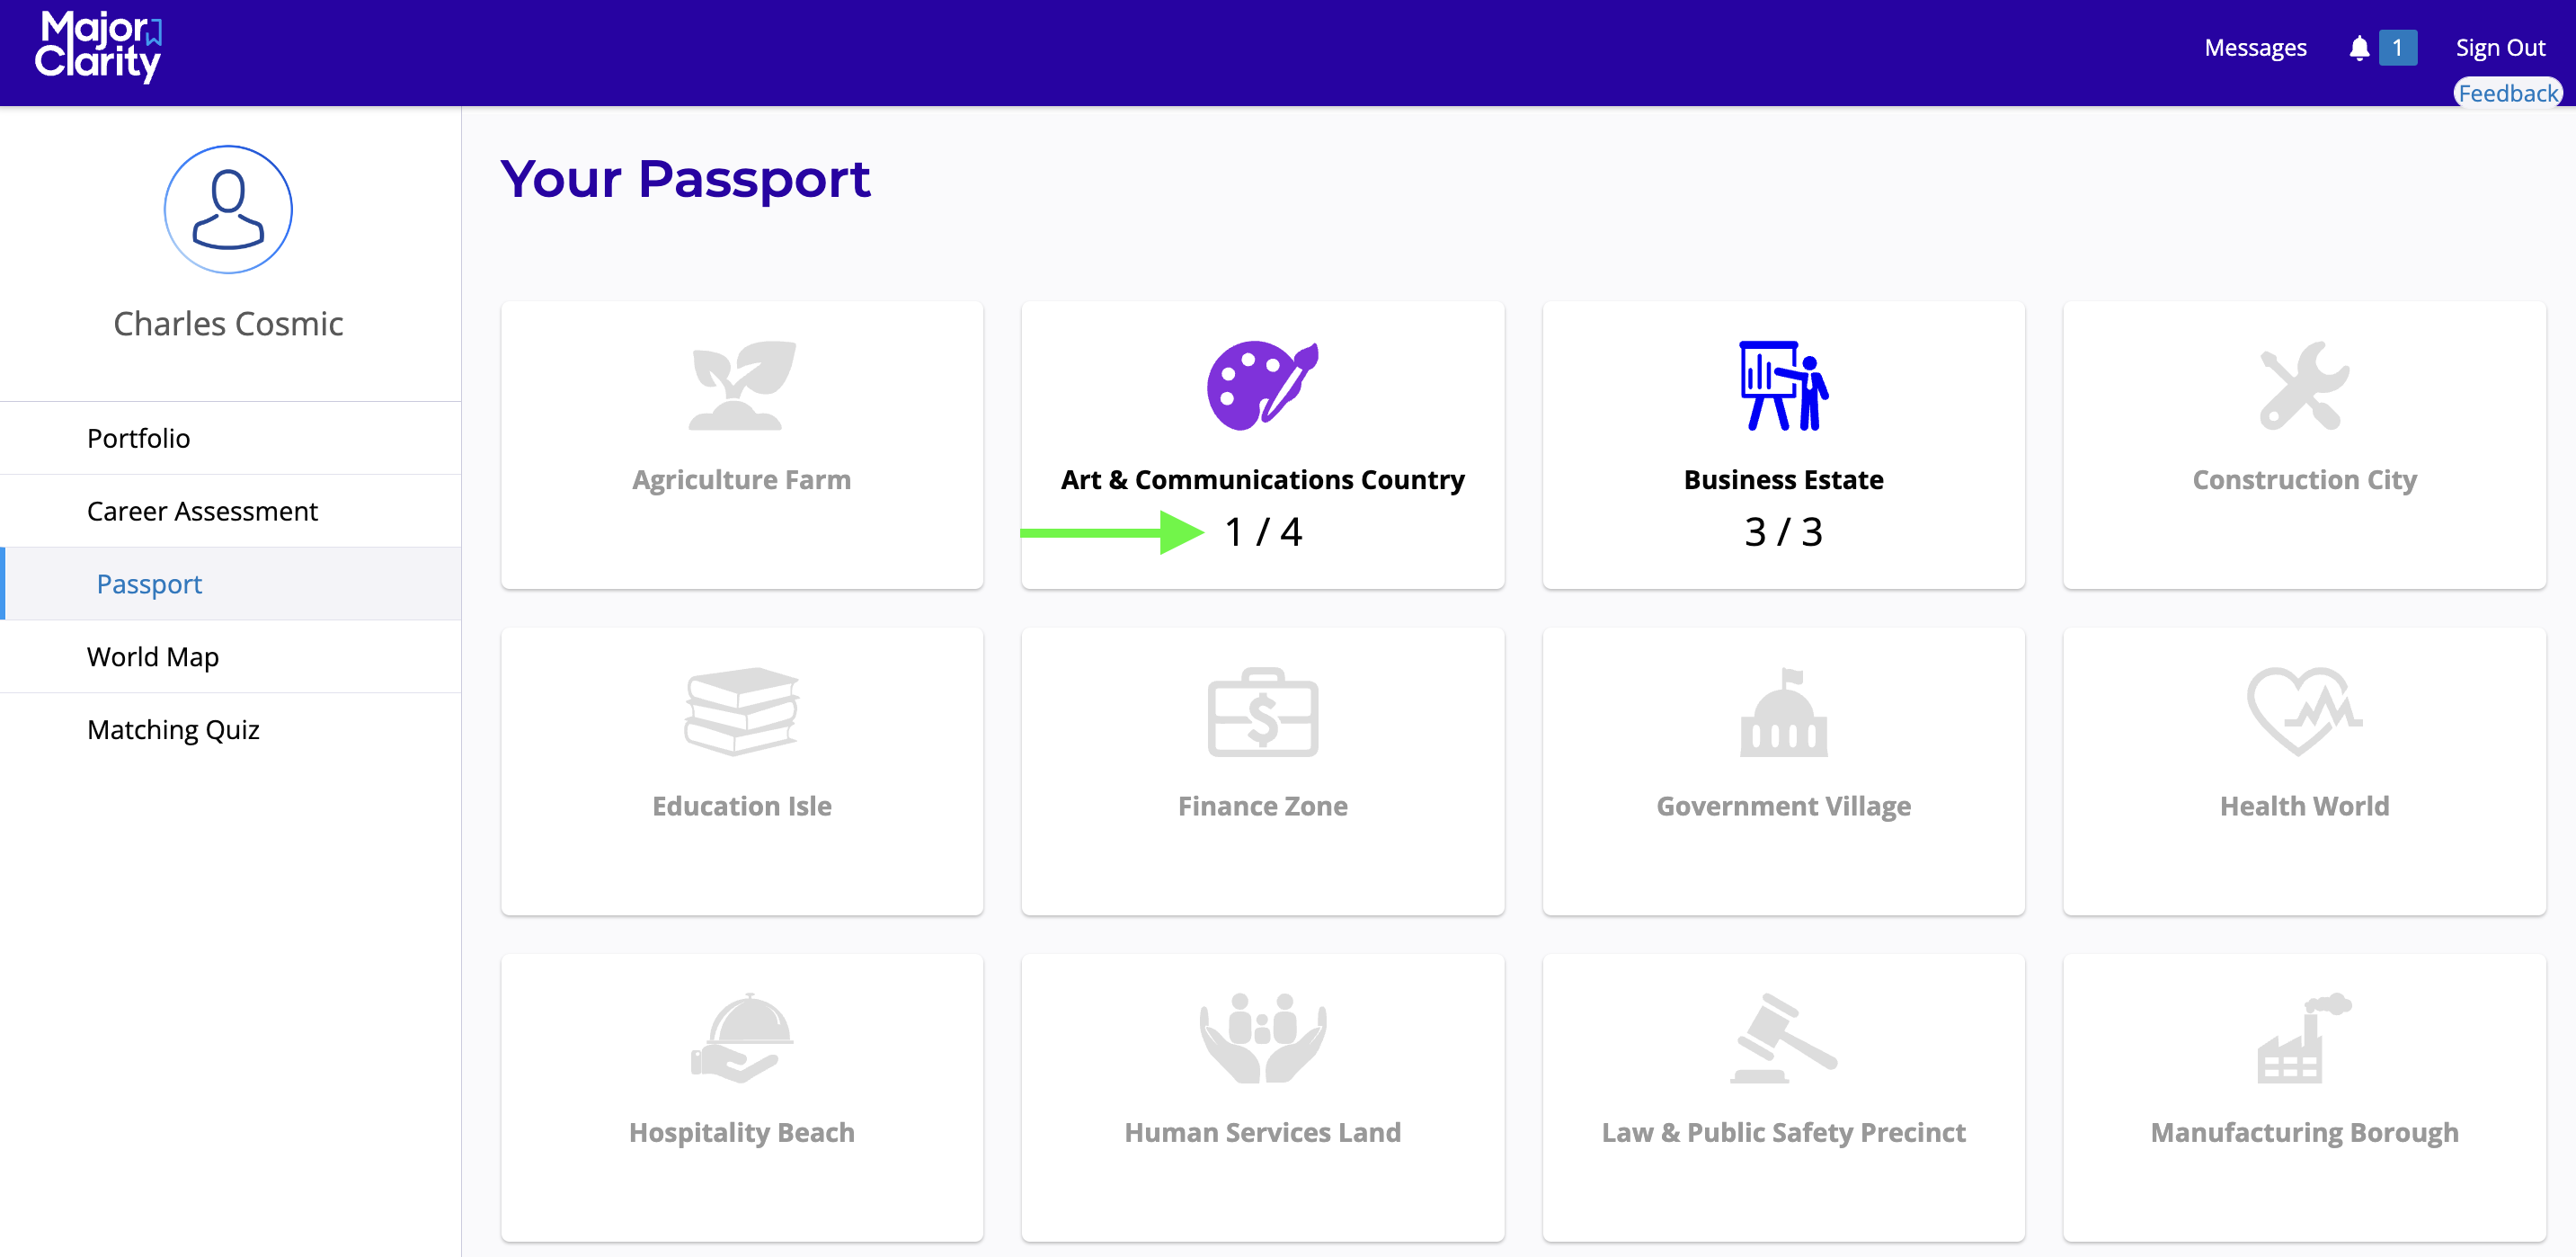Click the Business Estate presentation icon

point(1783,386)
